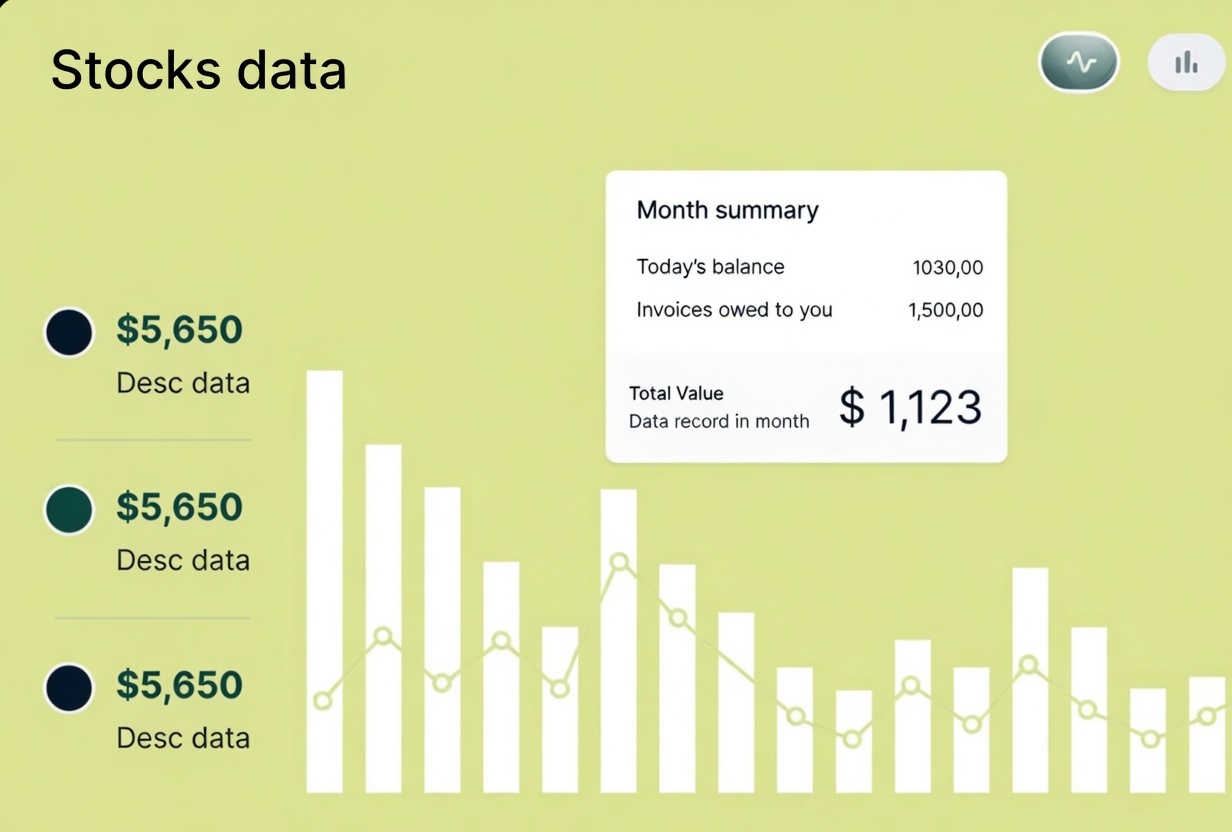Click the bar chart icon
The width and height of the screenshot is (1232, 832).
click(1186, 64)
